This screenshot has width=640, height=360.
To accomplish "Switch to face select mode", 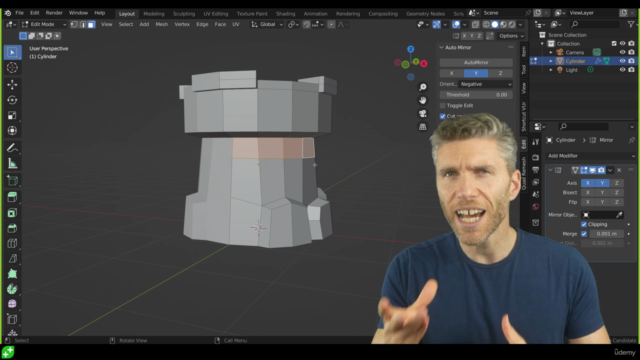I will 91,24.
